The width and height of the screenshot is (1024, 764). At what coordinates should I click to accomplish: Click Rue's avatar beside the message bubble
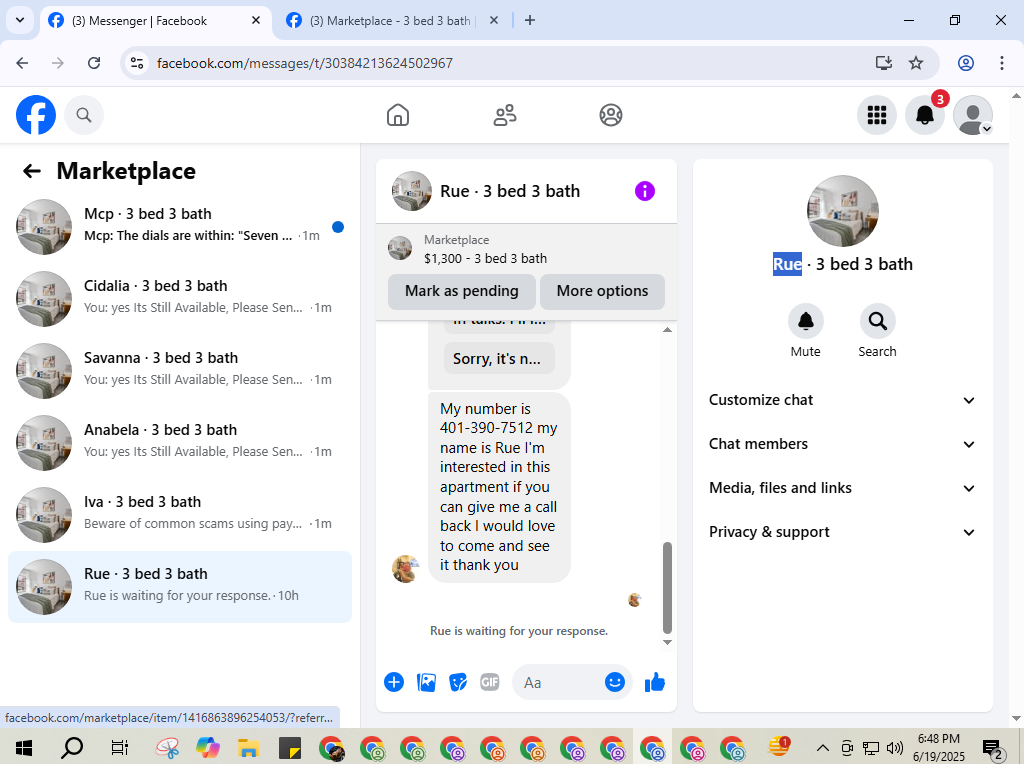pyautogui.click(x=405, y=569)
